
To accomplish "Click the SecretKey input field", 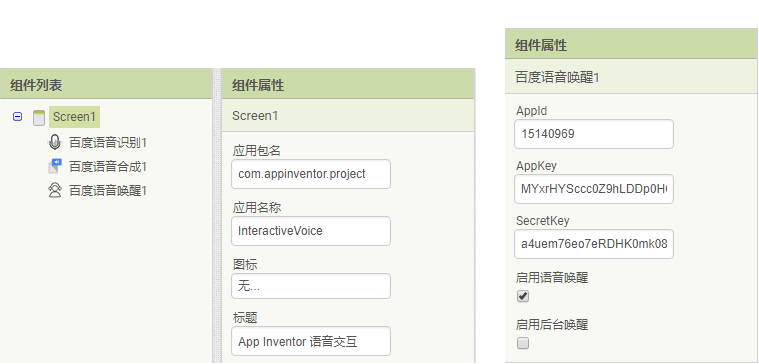I will 594,244.
